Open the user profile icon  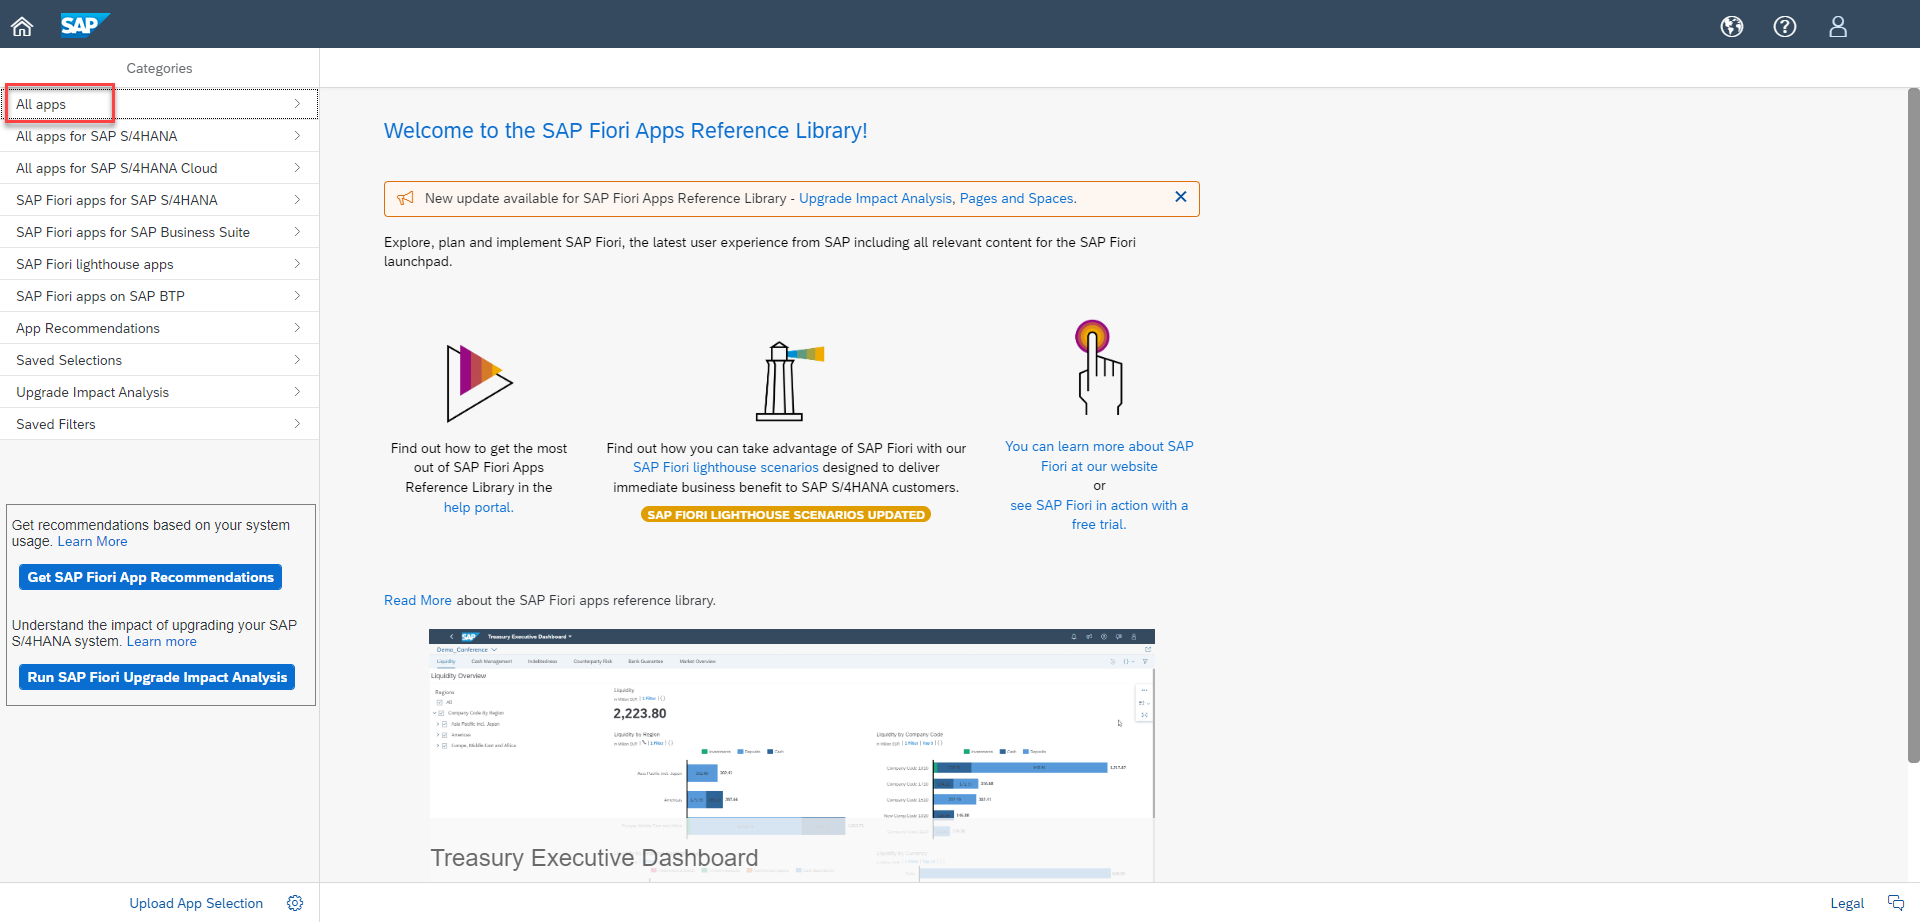click(1838, 27)
